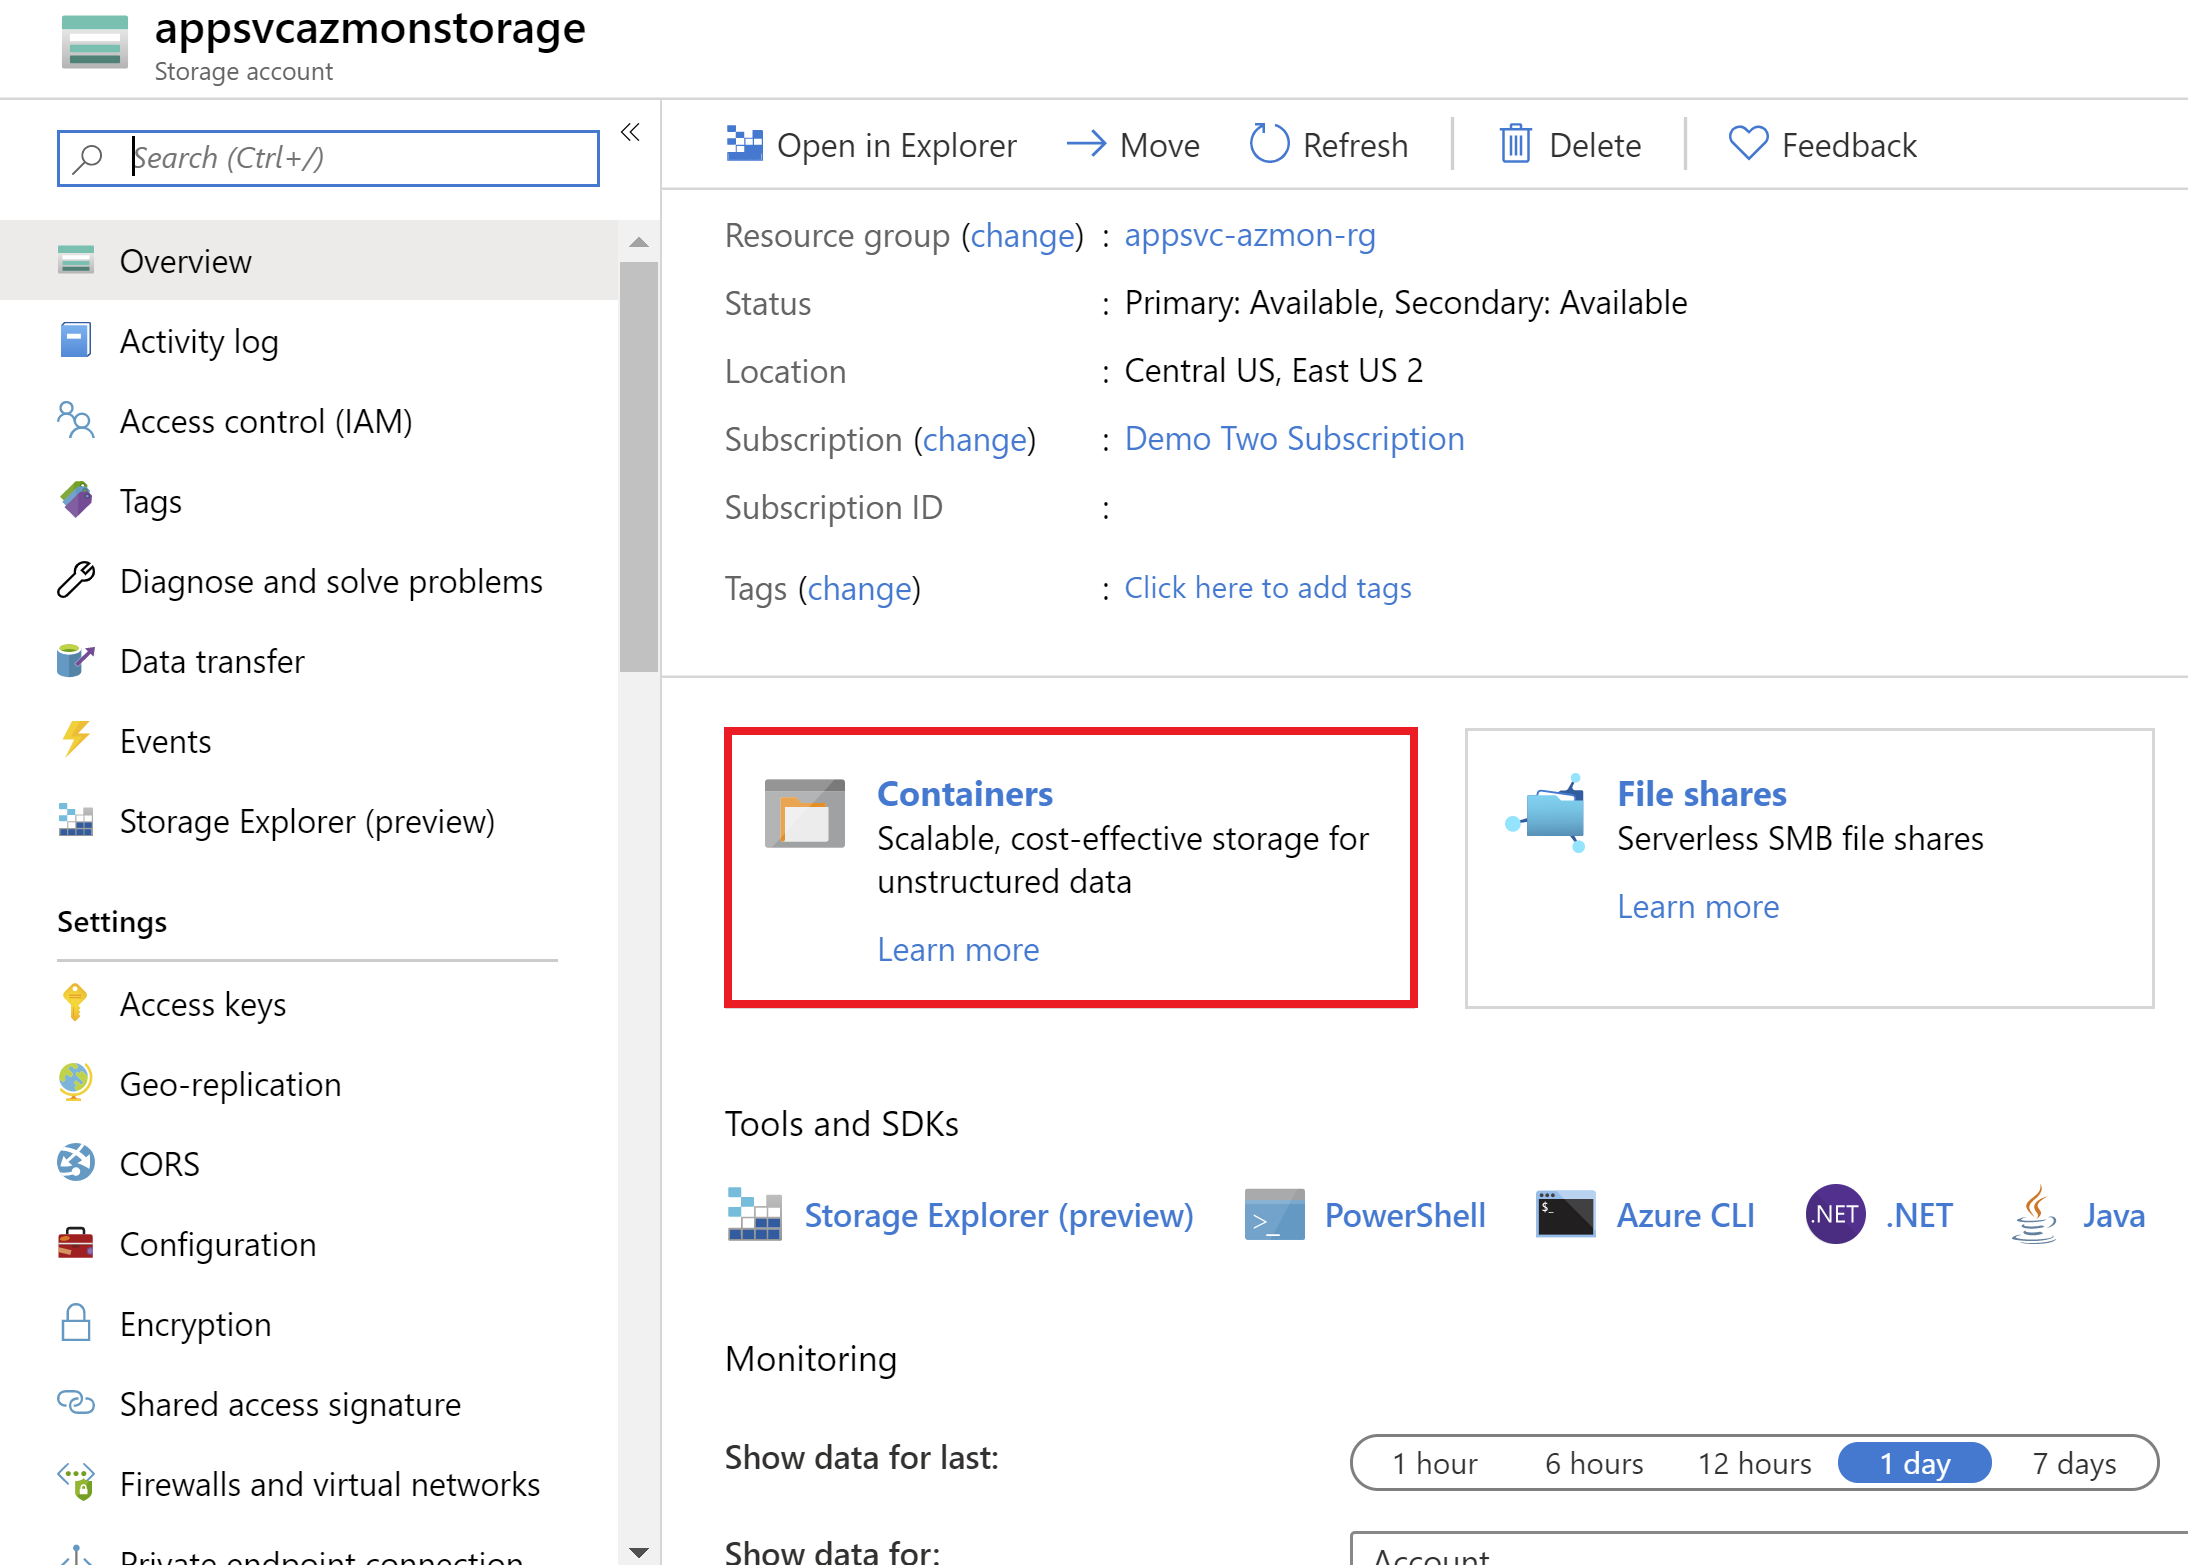Viewport: 2188px width, 1565px height.
Task: Click the Refresh circular arrow icon
Action: 1269,144
